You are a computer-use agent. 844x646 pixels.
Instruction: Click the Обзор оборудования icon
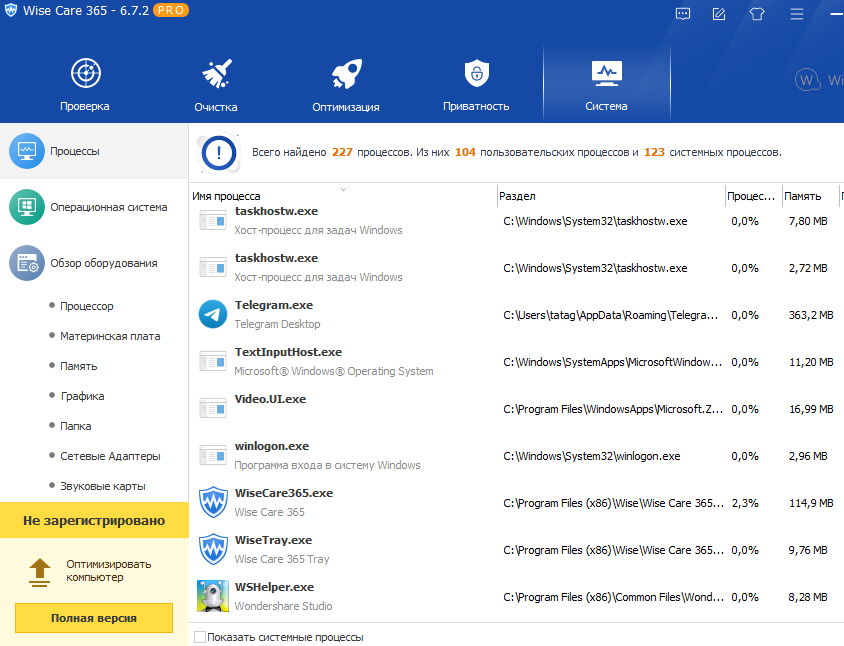[x=27, y=263]
